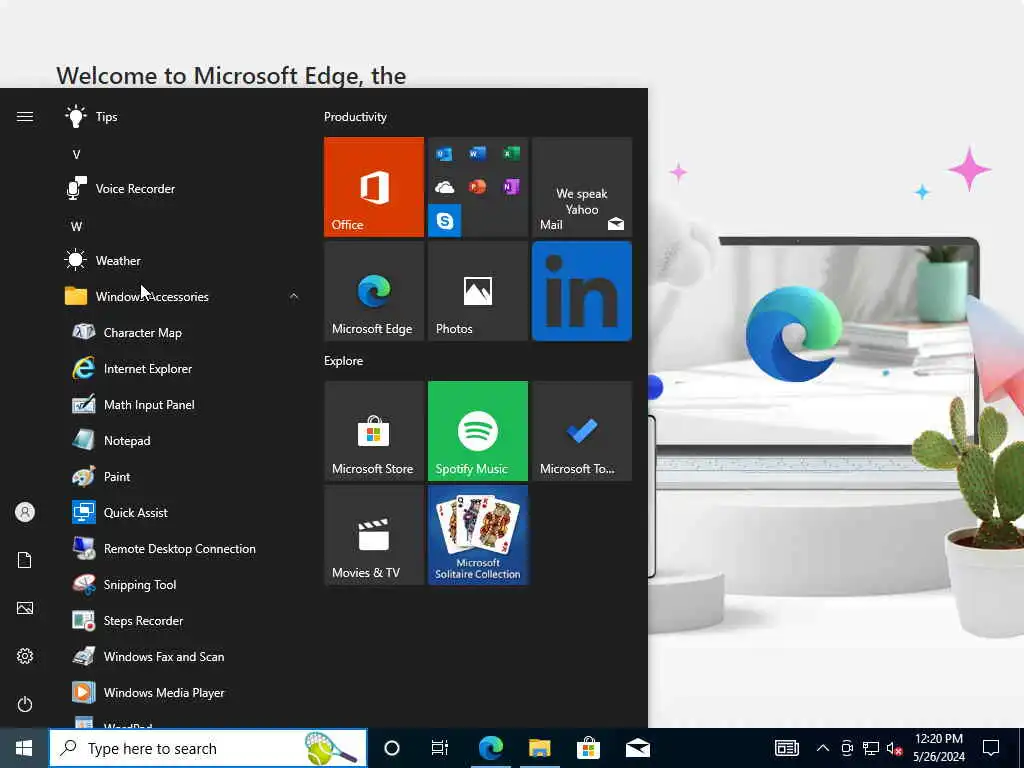Open Documents icon in Start sidebar
1024x768 pixels.
pos(25,560)
